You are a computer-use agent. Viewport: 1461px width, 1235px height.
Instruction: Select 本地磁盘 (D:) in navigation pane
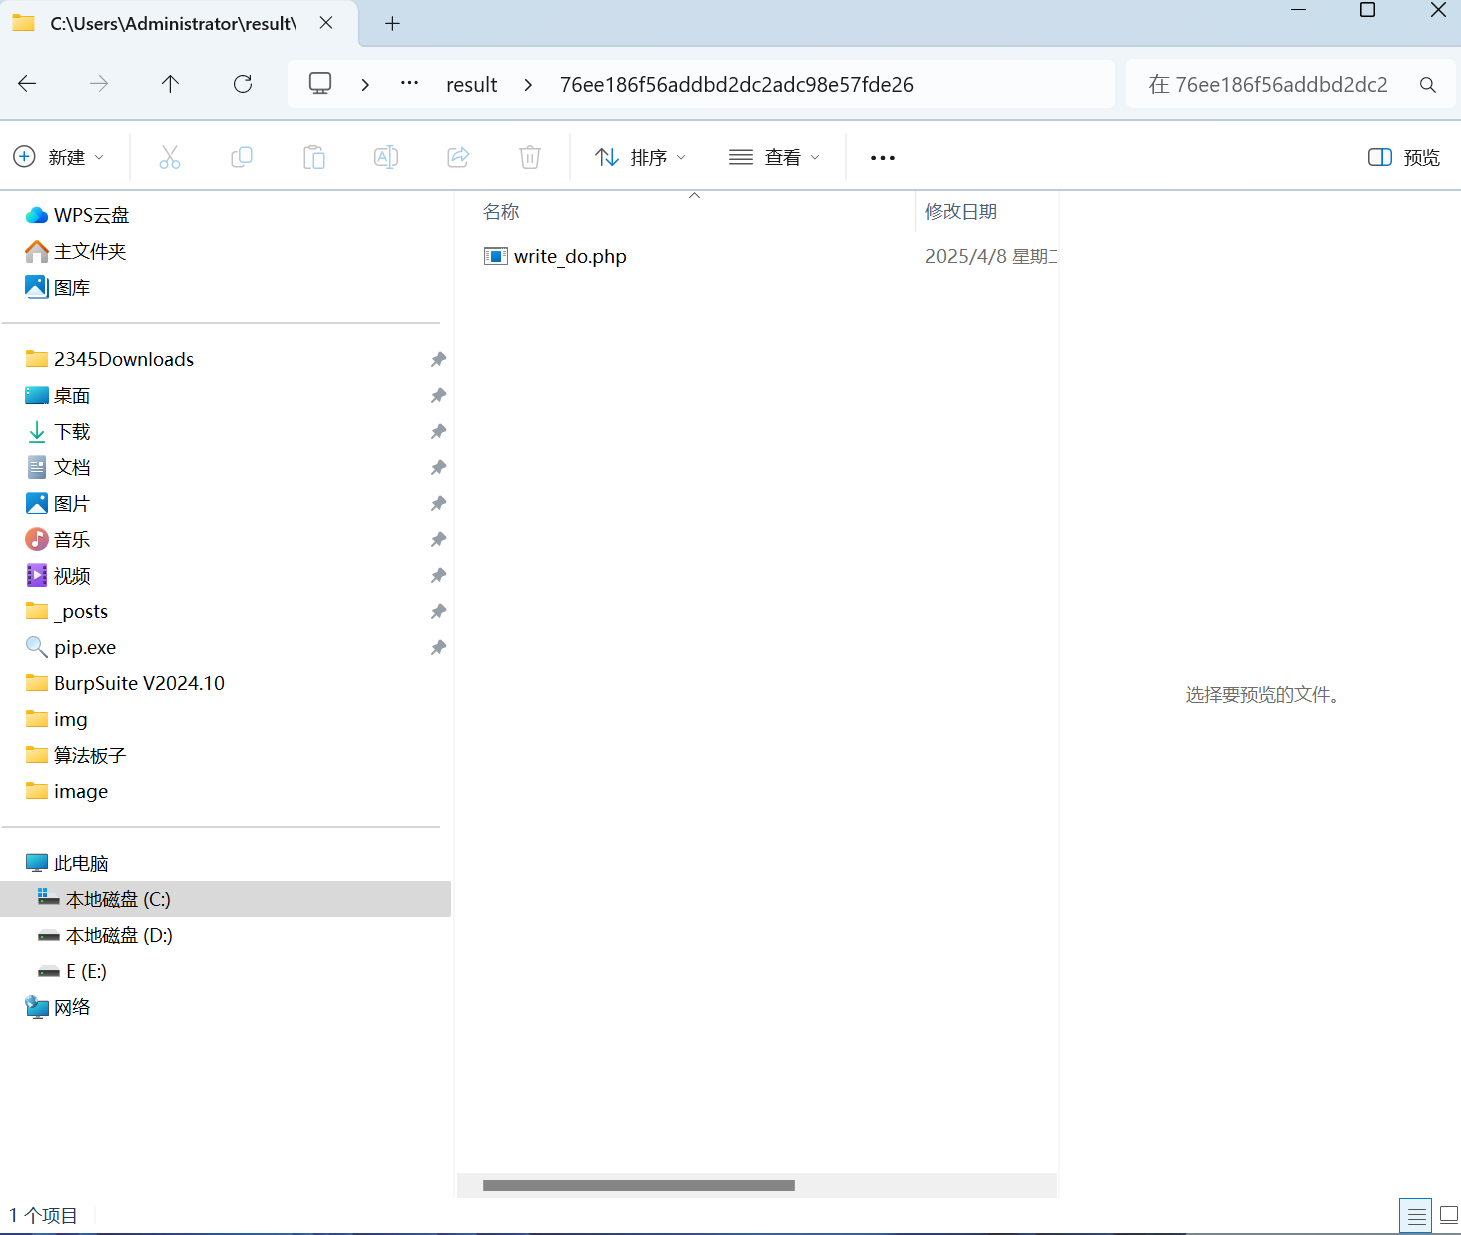pos(119,935)
